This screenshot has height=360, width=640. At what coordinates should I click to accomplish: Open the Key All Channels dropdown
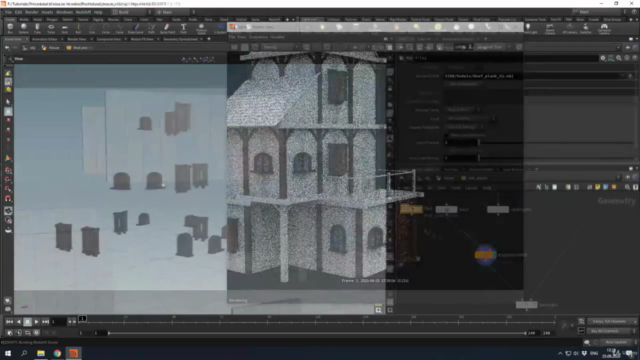point(612,331)
